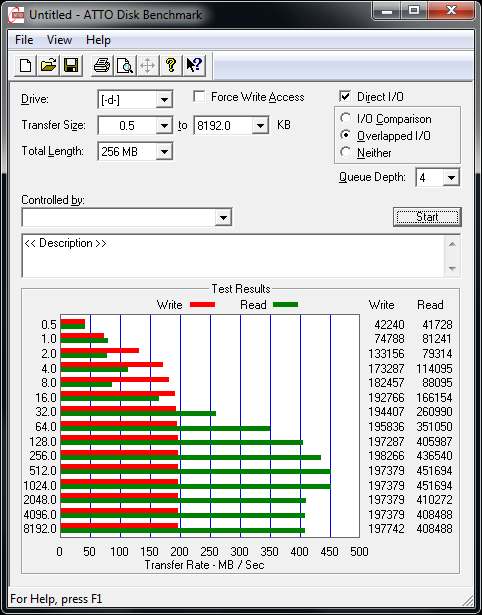
Task: Open the File menu
Action: point(24,40)
